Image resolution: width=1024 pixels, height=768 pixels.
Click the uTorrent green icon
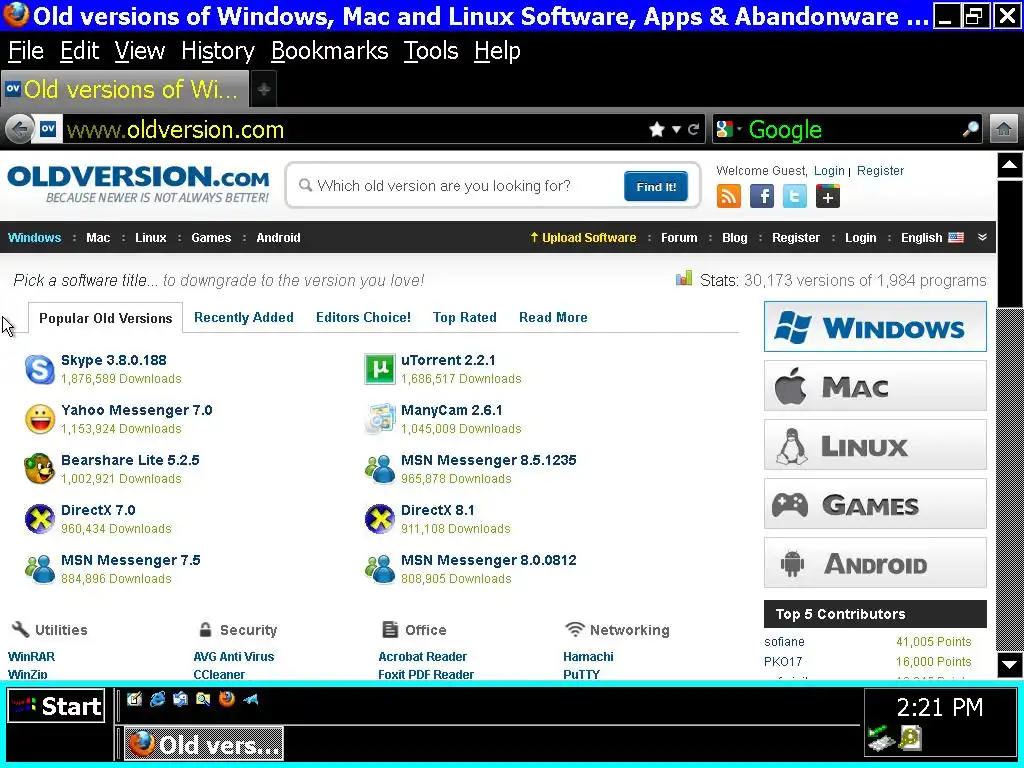[379, 369]
